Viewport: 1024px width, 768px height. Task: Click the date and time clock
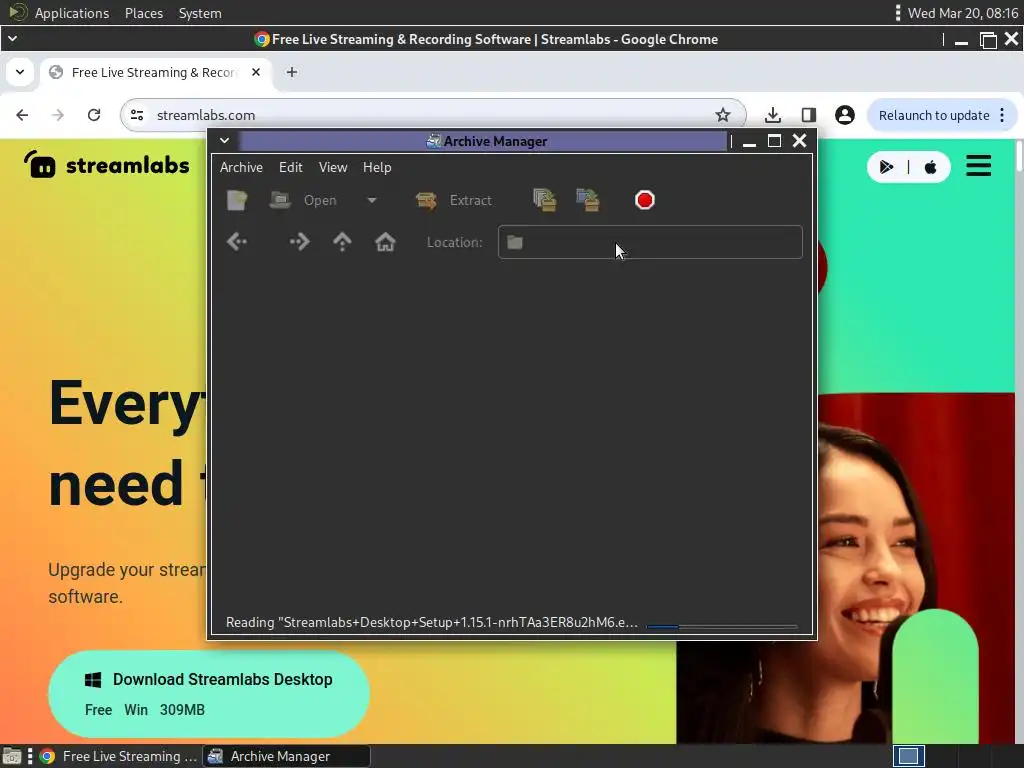(x=963, y=13)
